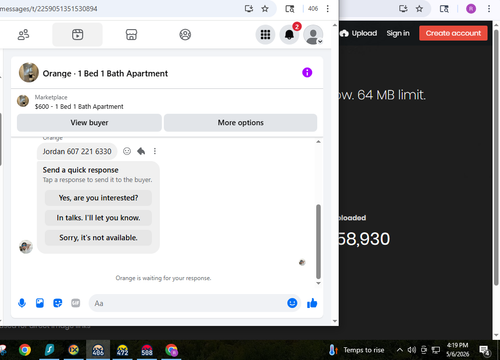The height and width of the screenshot is (360, 500).
Task: Focus the Aa message input field
Action: [188, 303]
